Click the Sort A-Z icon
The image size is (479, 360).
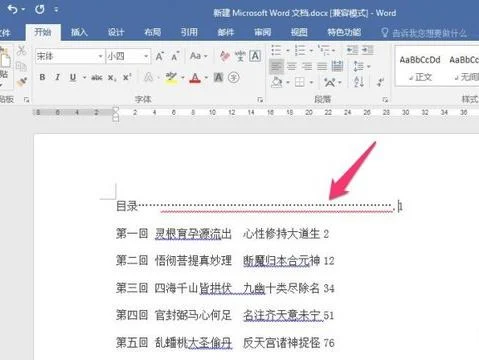coord(359,82)
